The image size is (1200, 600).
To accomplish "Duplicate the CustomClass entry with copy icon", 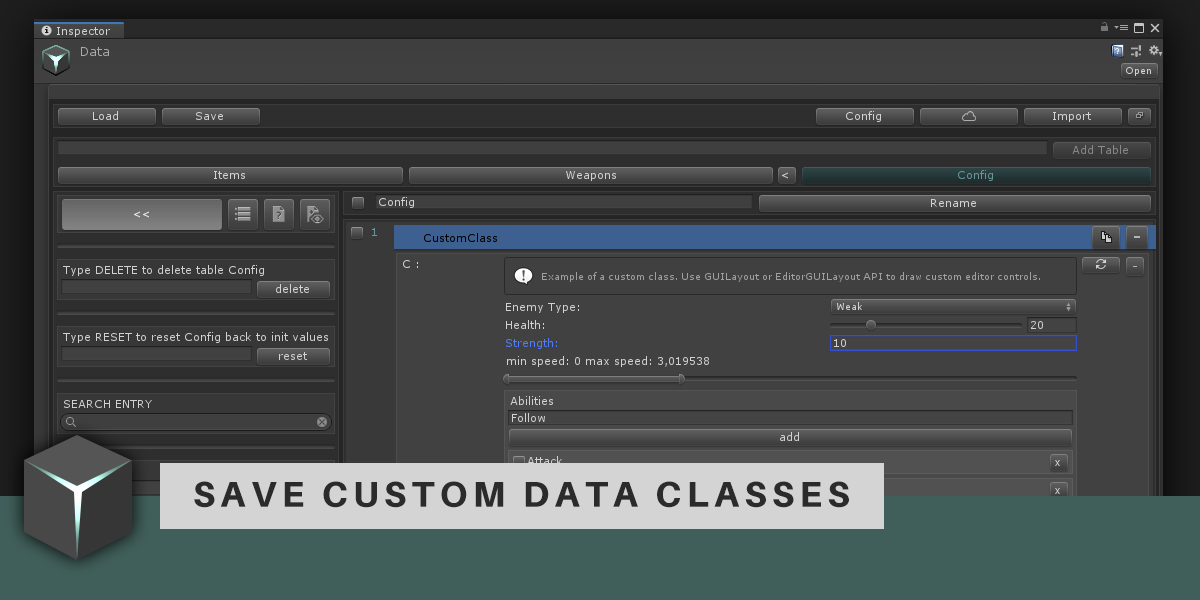I will pyautogui.click(x=1105, y=237).
